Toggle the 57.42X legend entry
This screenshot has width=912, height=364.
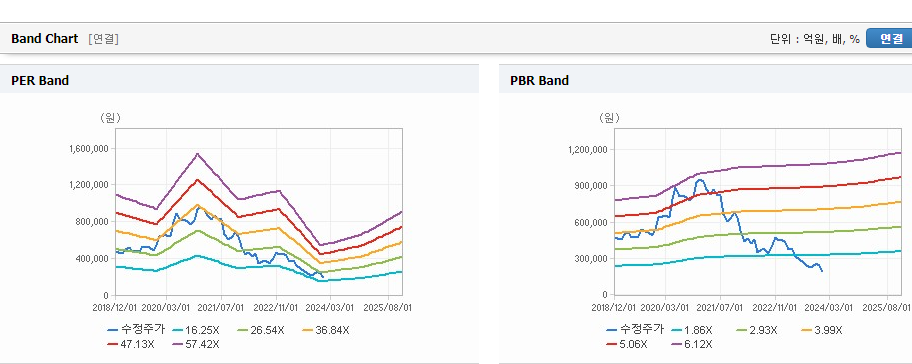pyautogui.click(x=196, y=344)
